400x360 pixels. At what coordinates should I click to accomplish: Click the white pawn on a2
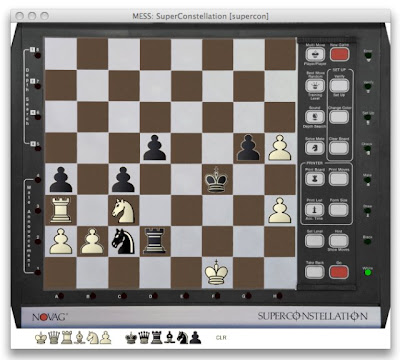pyautogui.click(x=61, y=241)
